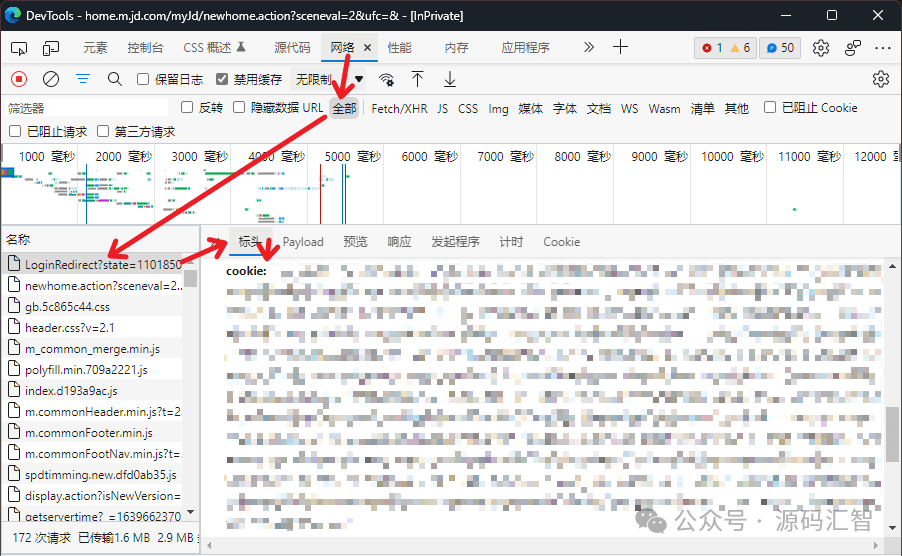Open the Application (应用程序) tab

525,48
